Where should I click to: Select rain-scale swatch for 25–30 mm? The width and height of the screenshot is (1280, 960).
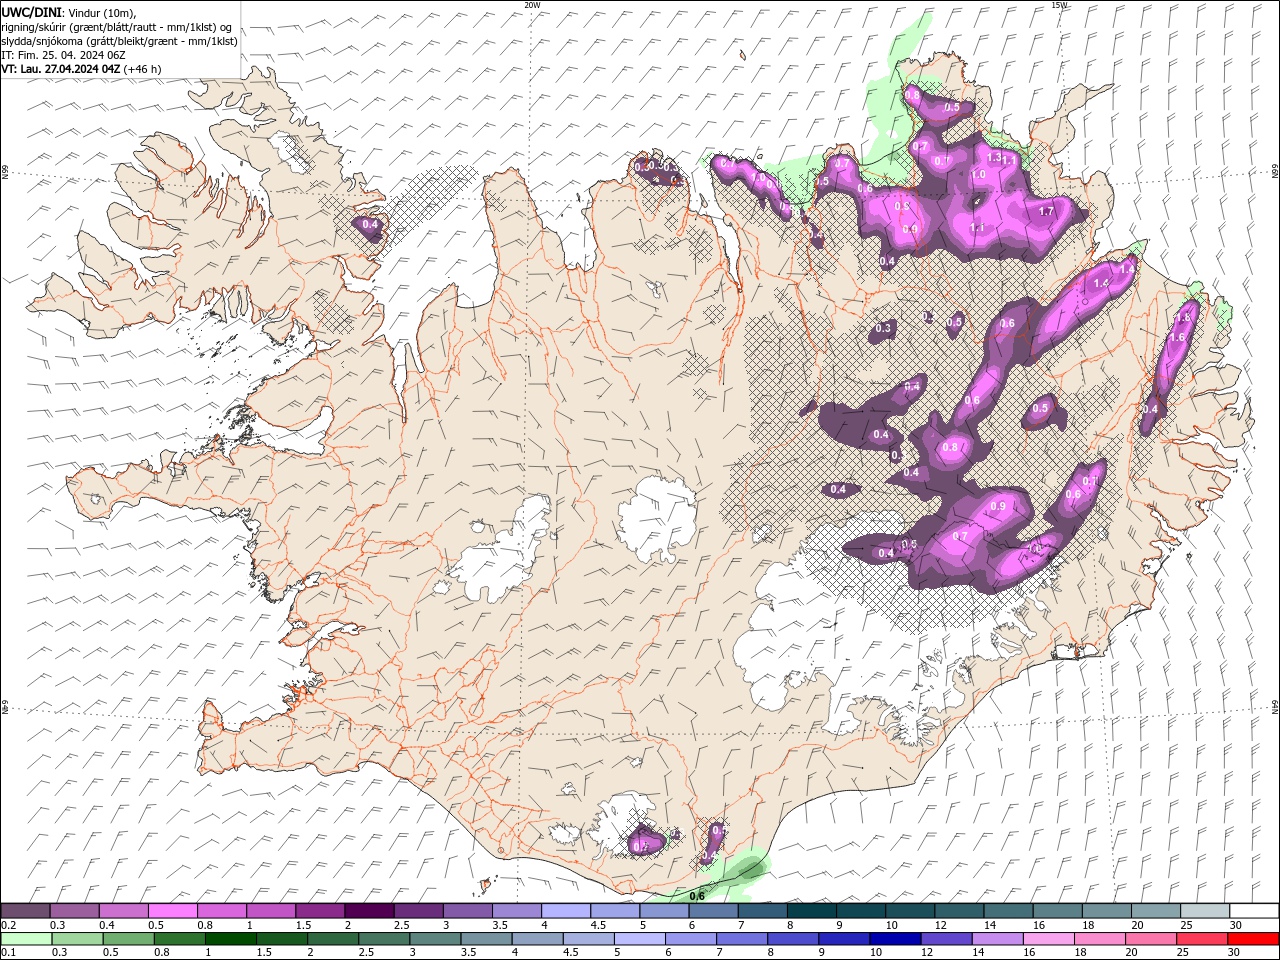pos(1201,939)
